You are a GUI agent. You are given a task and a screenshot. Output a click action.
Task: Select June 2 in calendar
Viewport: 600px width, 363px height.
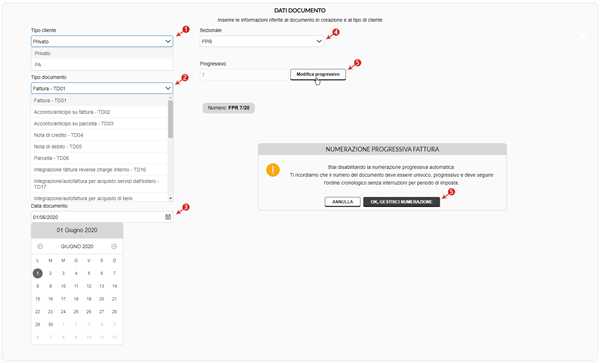51,273
